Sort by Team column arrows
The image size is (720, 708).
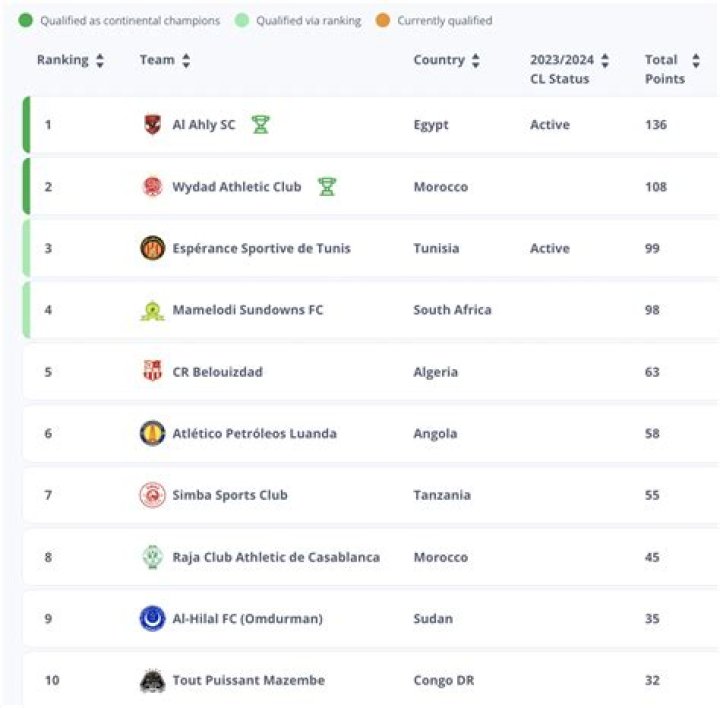point(186,61)
